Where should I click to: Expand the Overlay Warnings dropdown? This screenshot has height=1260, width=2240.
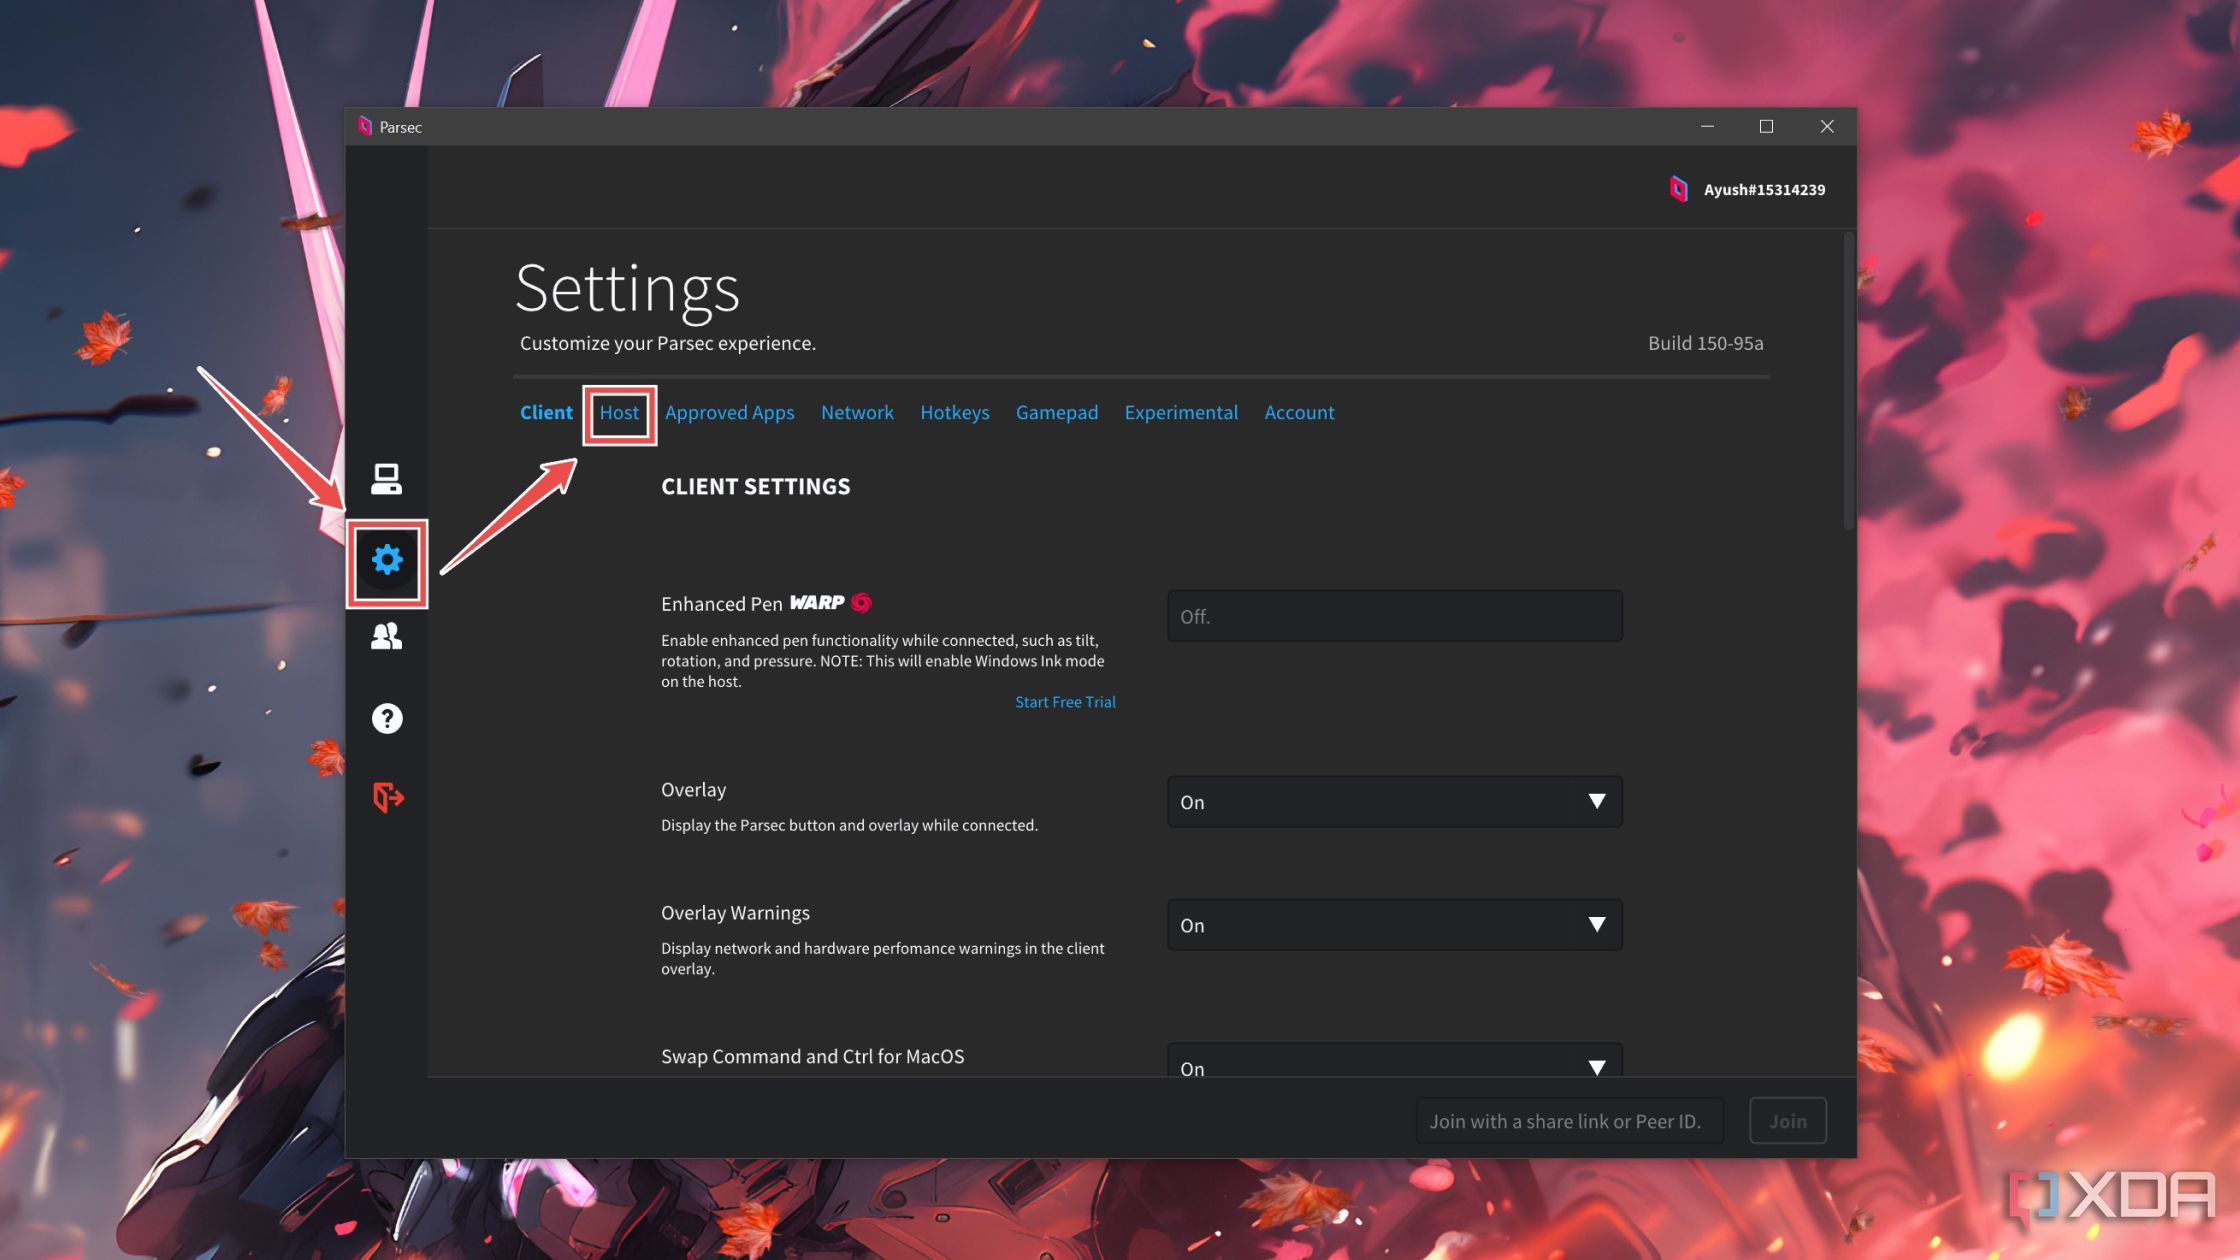pos(1595,923)
